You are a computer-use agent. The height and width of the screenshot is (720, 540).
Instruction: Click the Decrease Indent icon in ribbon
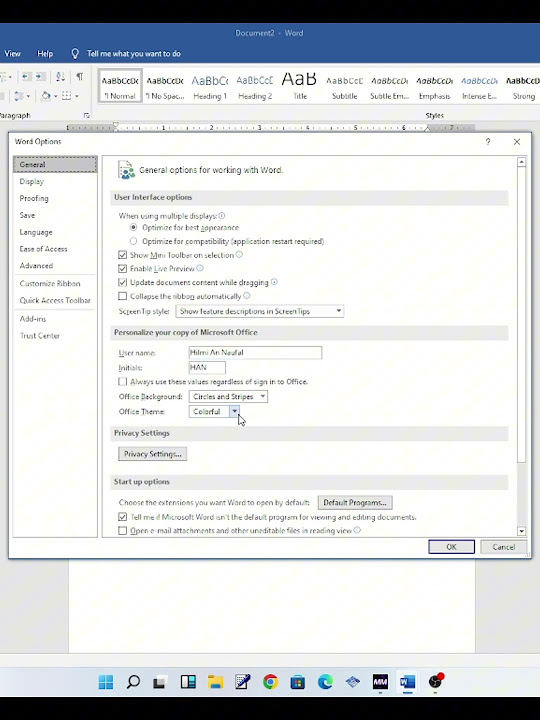coord(26,77)
